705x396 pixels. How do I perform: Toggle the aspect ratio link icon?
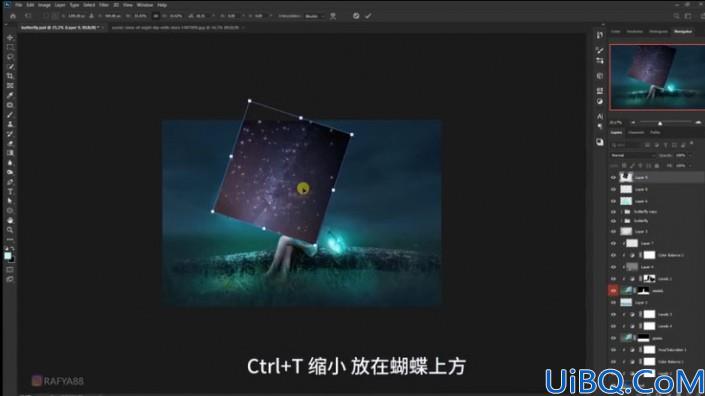pos(156,16)
